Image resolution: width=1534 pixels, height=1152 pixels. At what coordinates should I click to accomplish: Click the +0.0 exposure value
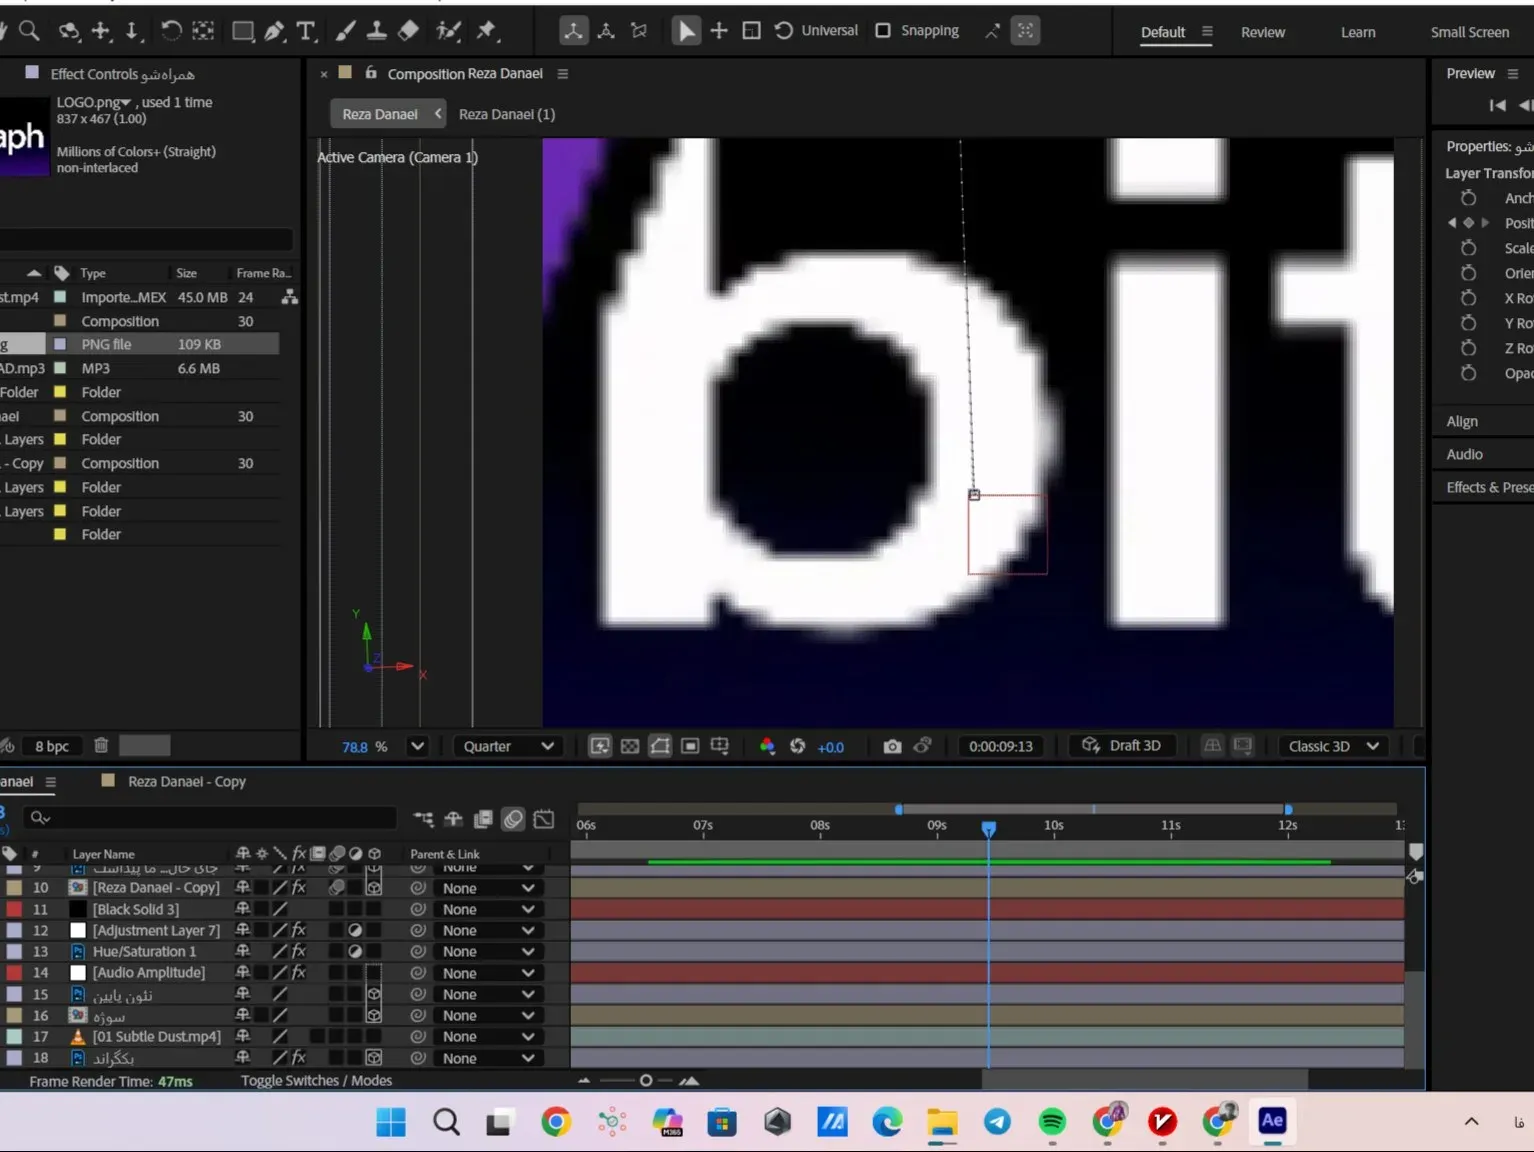[x=830, y=747]
